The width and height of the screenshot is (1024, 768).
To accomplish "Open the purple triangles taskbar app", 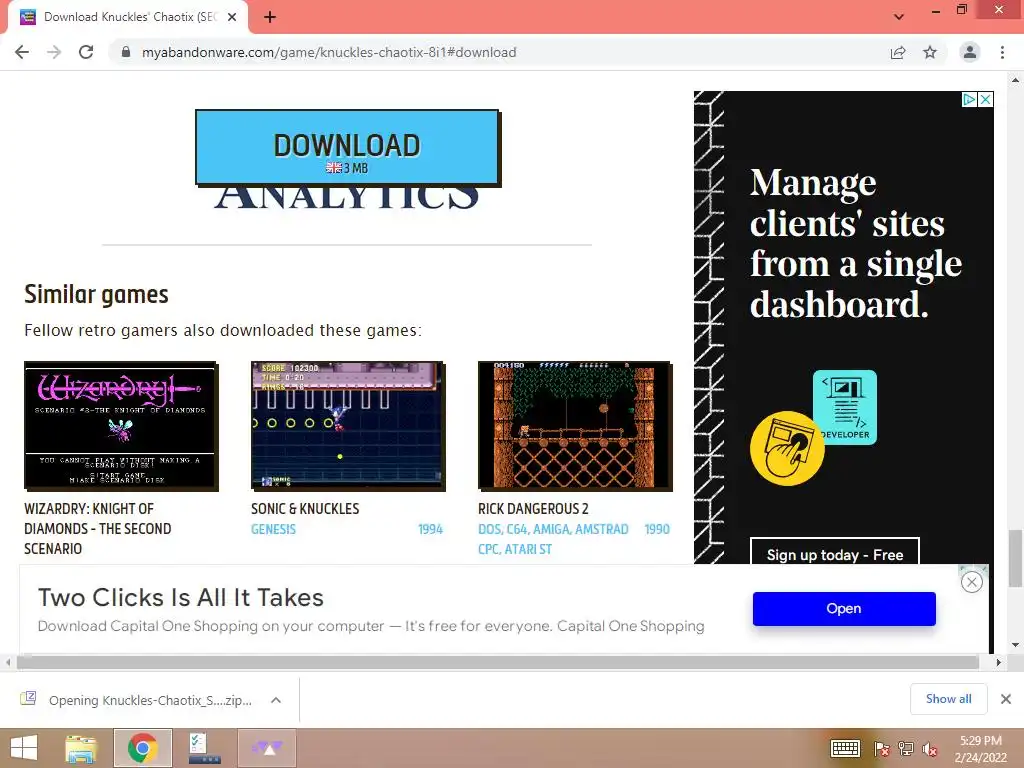I will point(266,748).
